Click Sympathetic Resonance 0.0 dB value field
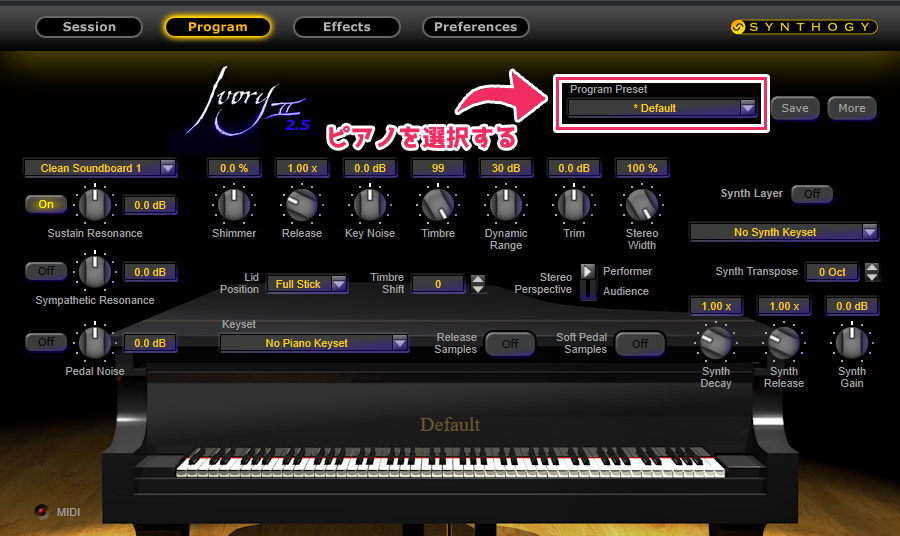Image resolution: width=900 pixels, height=536 pixels. click(x=150, y=272)
